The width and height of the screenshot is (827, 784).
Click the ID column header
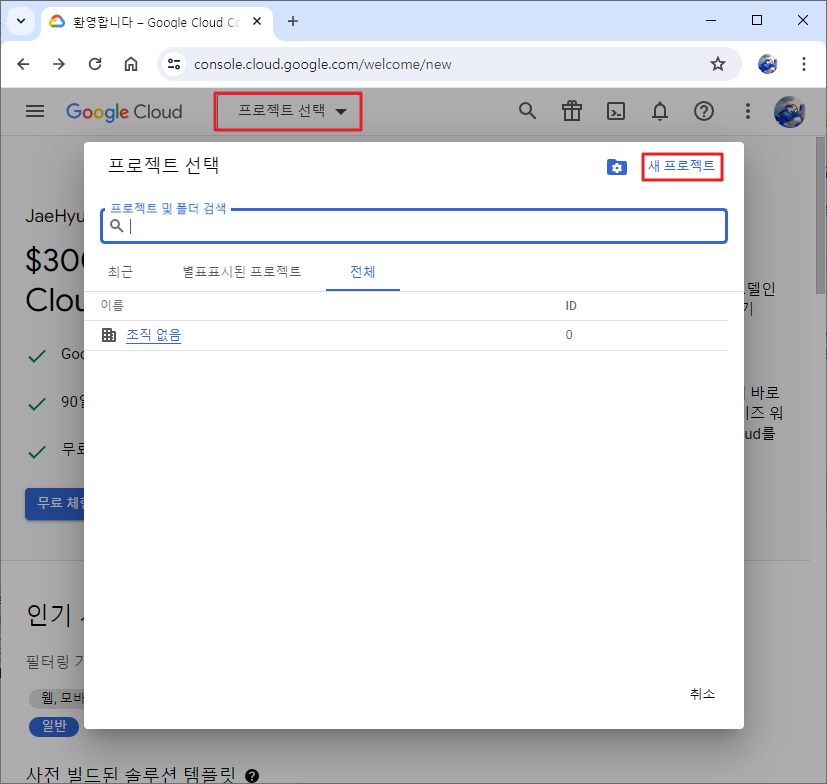(x=571, y=306)
